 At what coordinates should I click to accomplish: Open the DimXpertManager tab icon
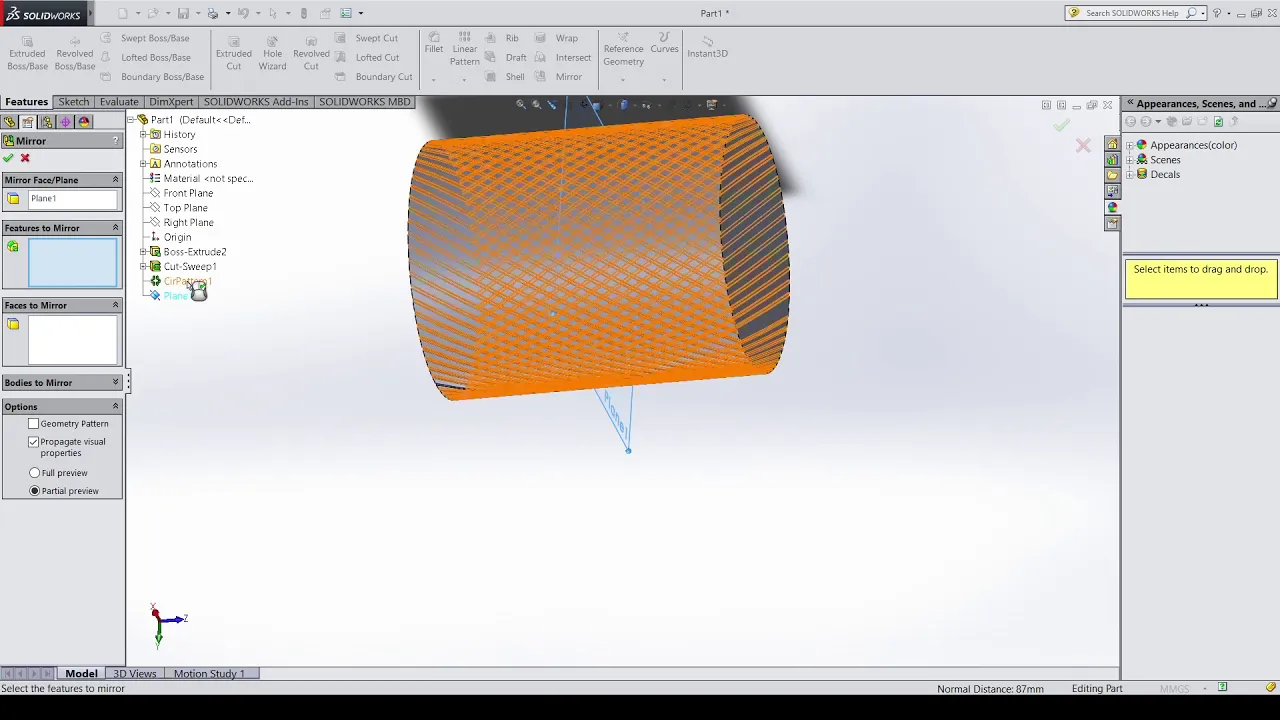tap(65, 122)
